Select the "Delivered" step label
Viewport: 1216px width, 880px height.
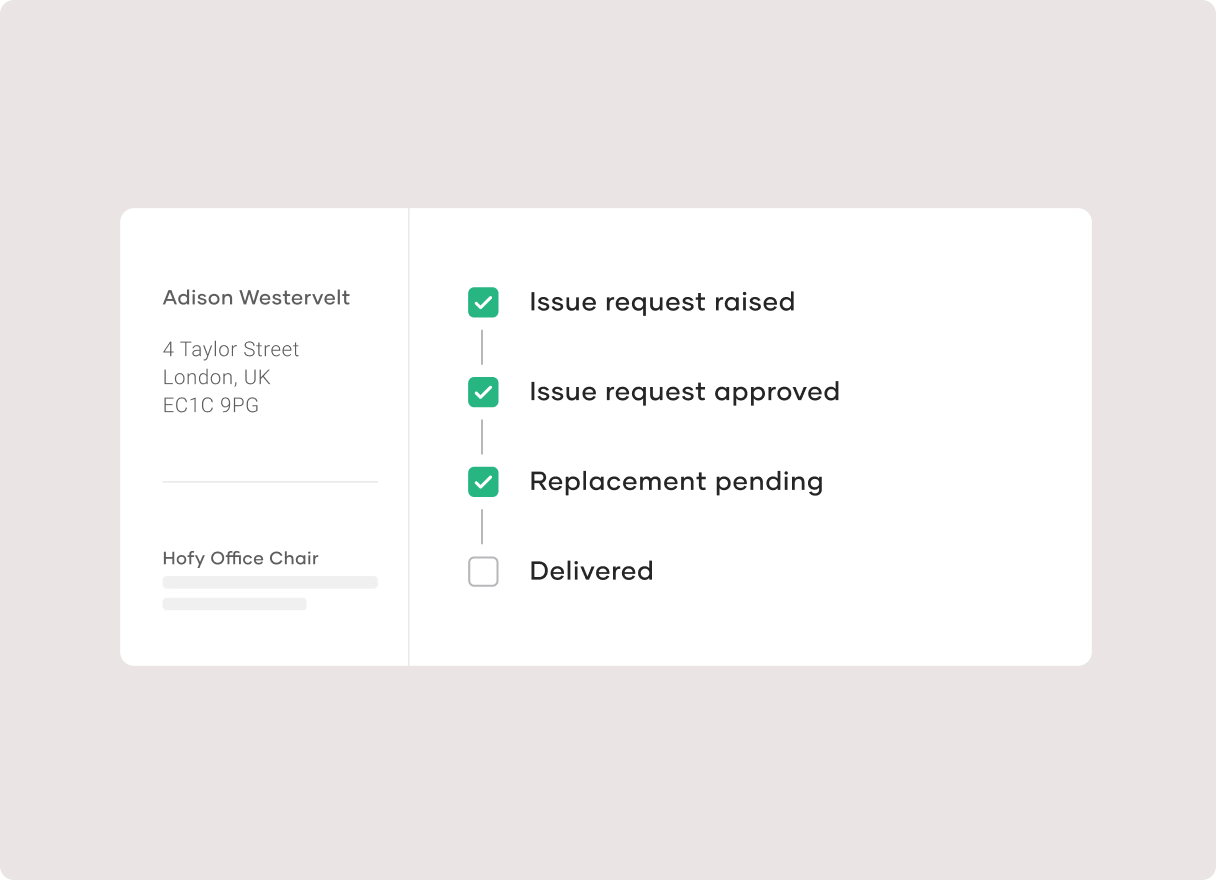[x=591, y=572]
